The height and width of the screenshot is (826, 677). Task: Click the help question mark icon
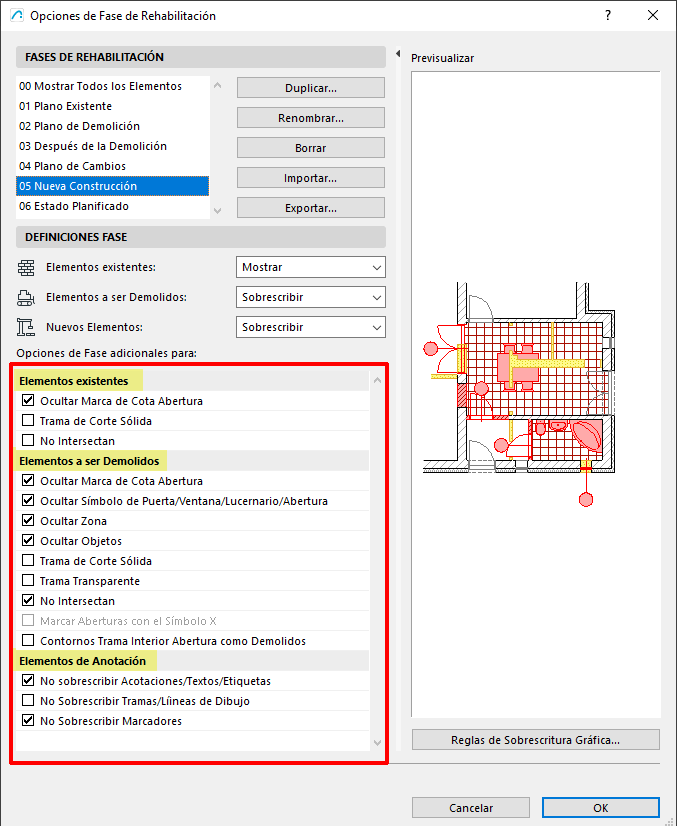[608, 15]
